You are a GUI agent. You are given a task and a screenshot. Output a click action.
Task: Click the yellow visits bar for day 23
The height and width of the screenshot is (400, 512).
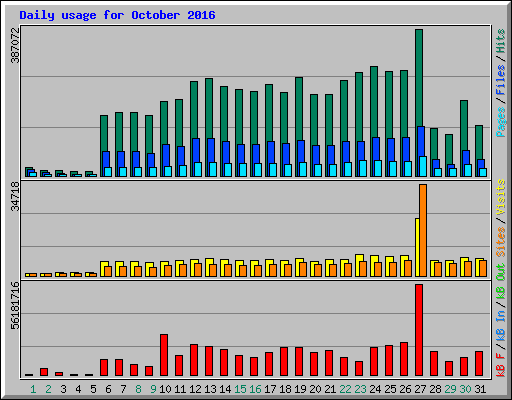pos(359,258)
